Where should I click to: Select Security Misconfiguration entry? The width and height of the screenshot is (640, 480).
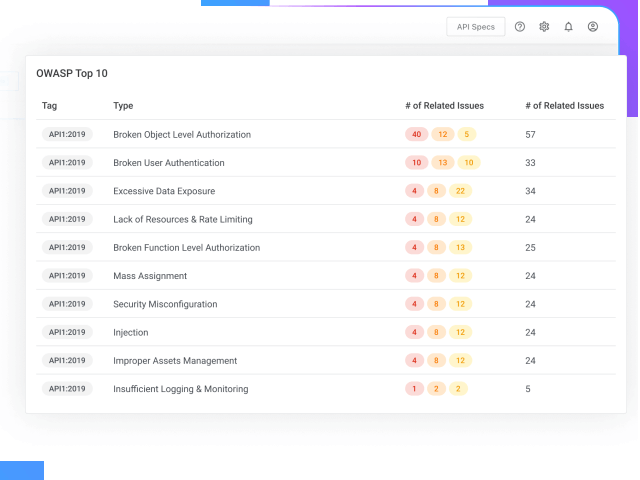click(x=326, y=304)
